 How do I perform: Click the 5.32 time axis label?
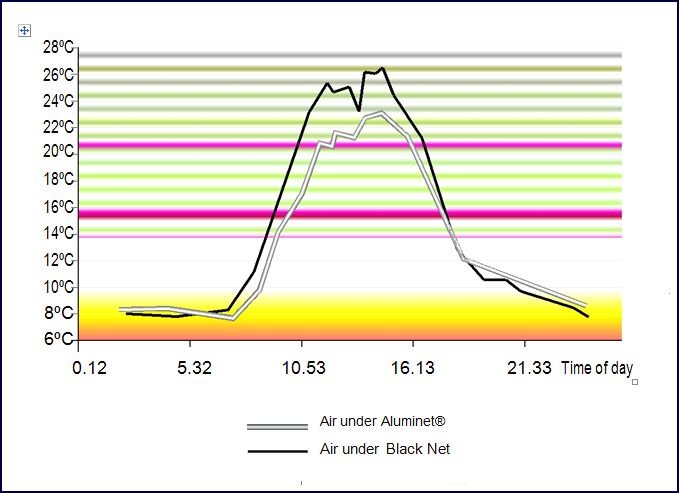[x=195, y=368]
